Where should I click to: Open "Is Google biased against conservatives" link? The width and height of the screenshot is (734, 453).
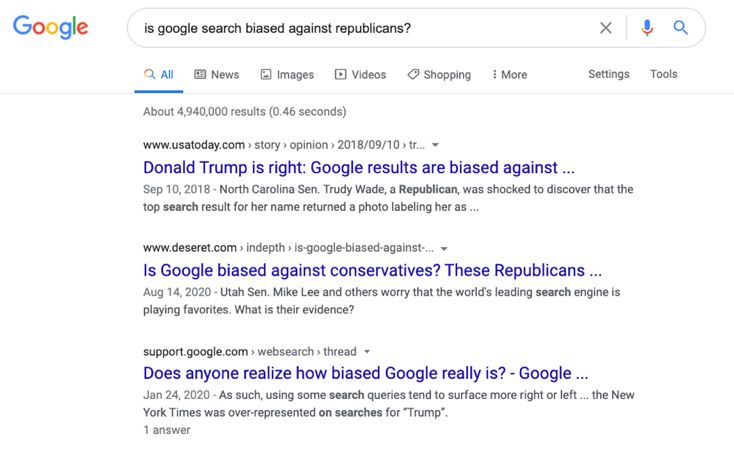[373, 270]
